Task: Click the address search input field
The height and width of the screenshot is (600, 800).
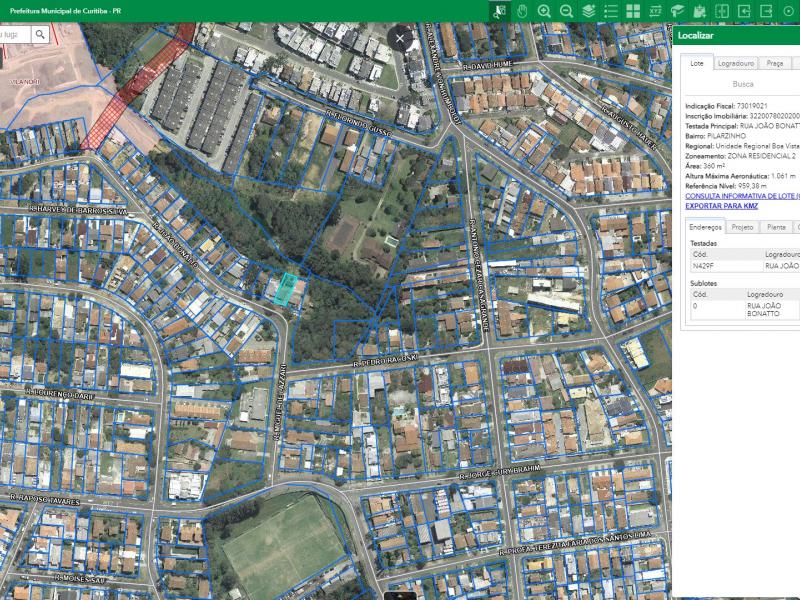Action: tap(14, 34)
